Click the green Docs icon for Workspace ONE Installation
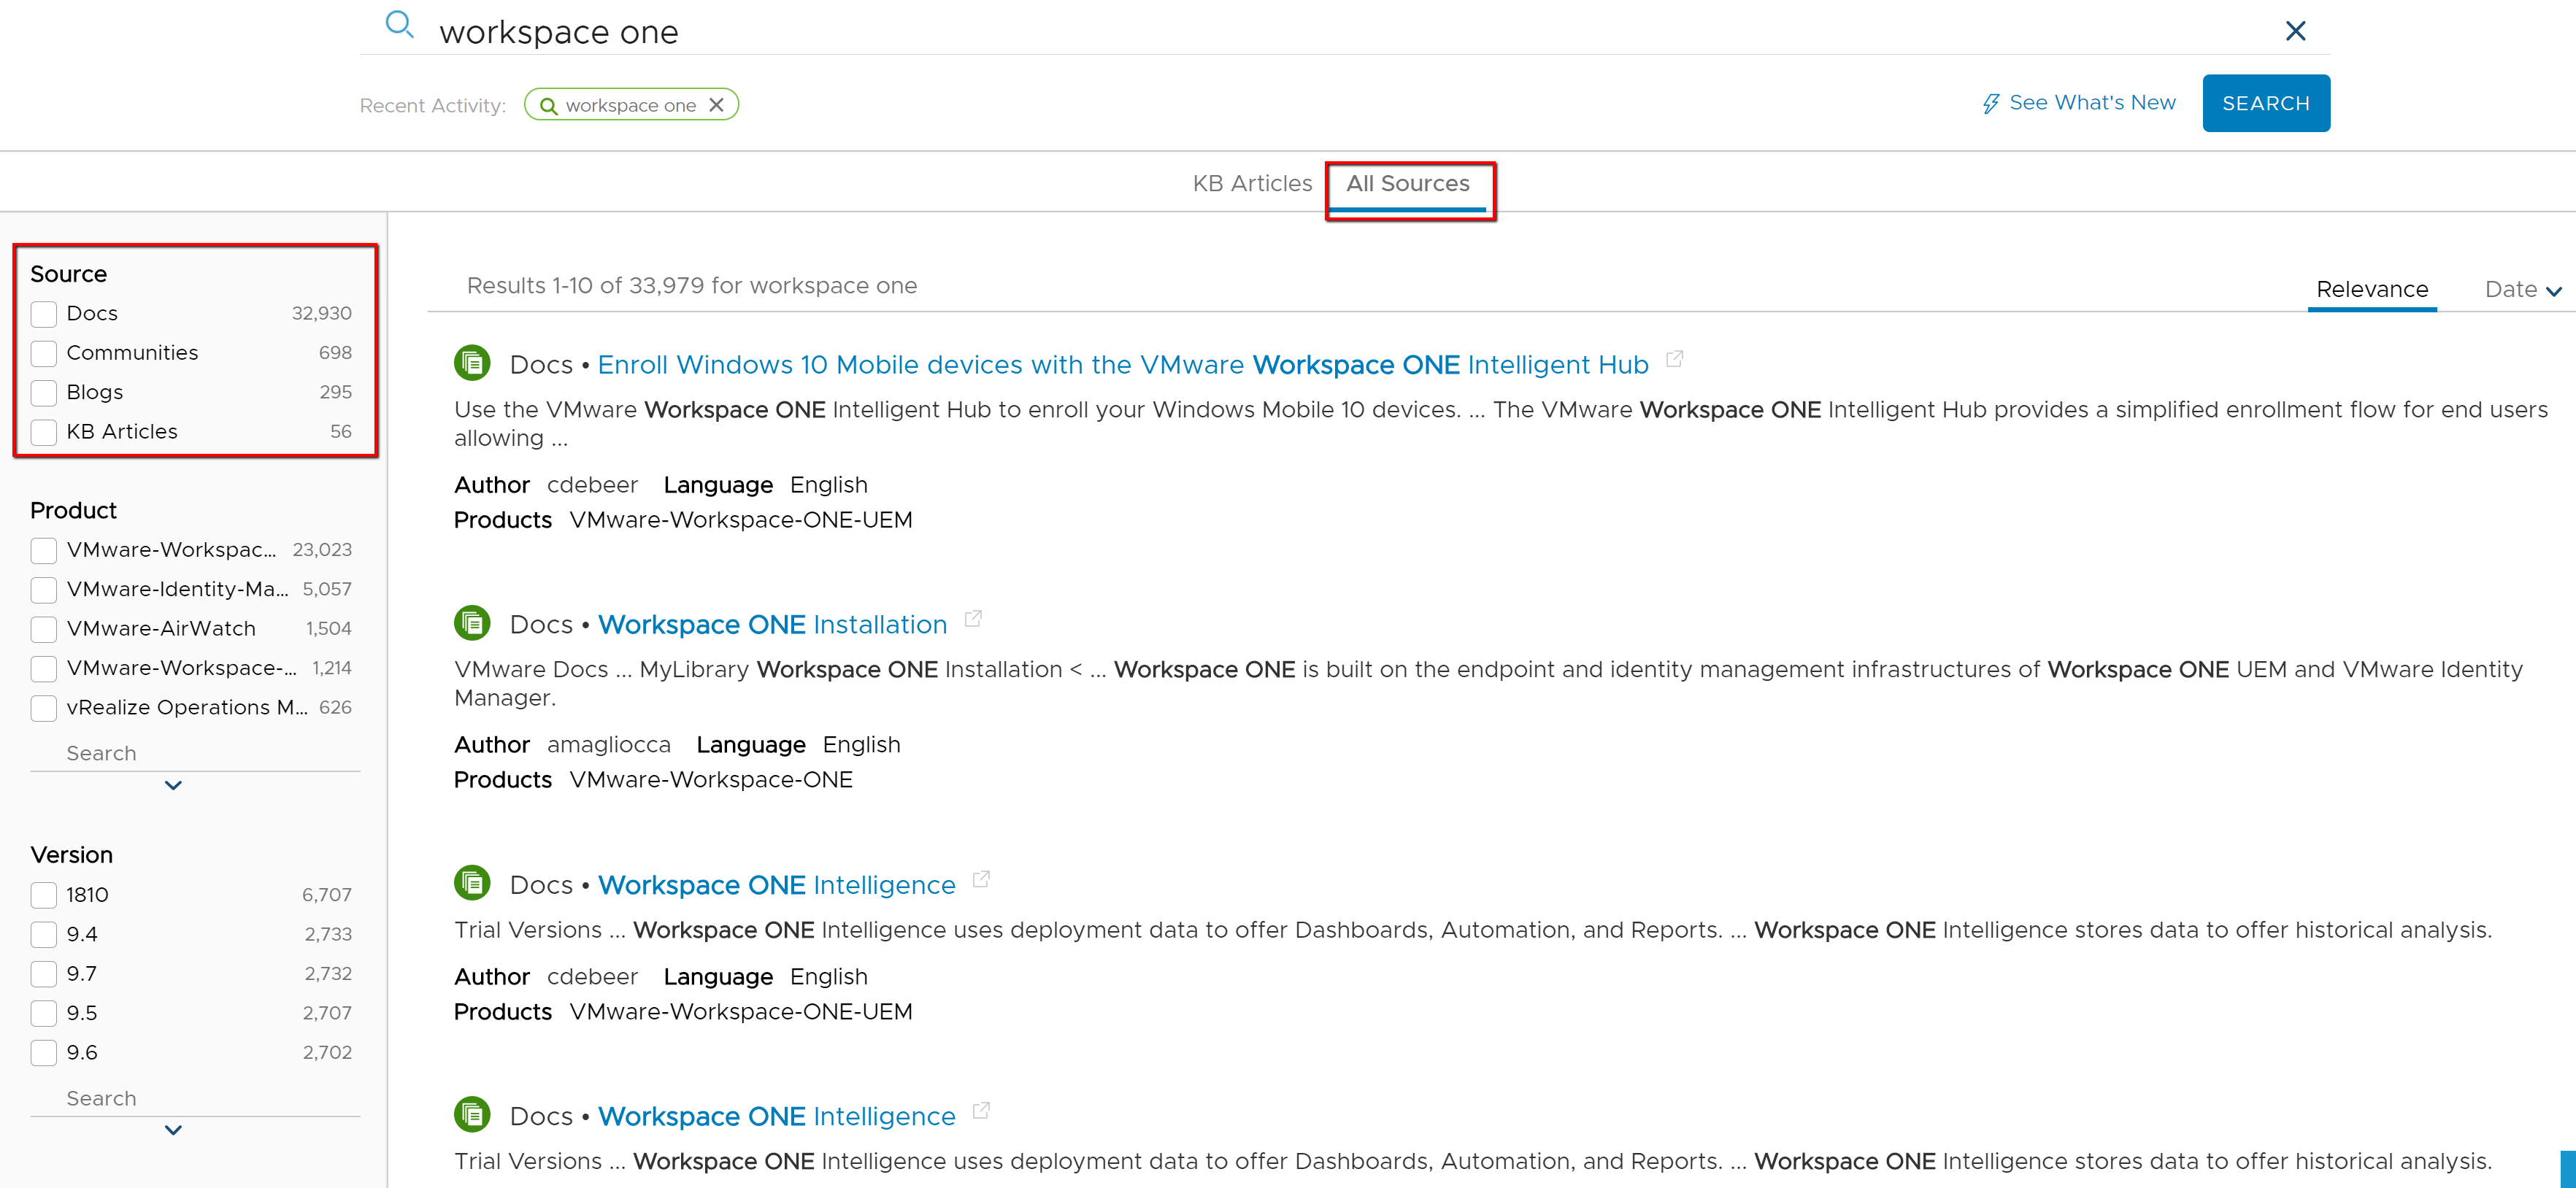2576x1188 pixels. pyautogui.click(x=472, y=623)
